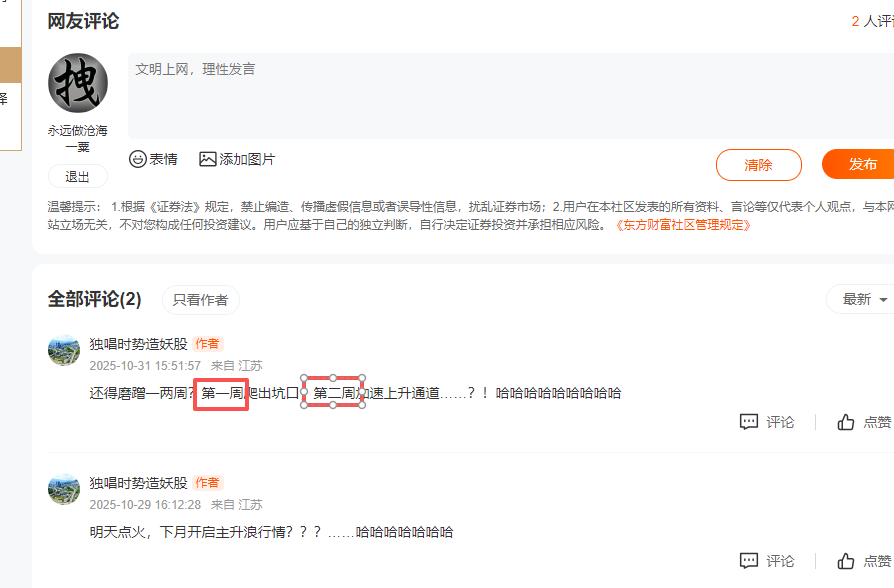Open the 表情 emoji picker icon
Viewport: 894px width, 588px height.
point(138,159)
